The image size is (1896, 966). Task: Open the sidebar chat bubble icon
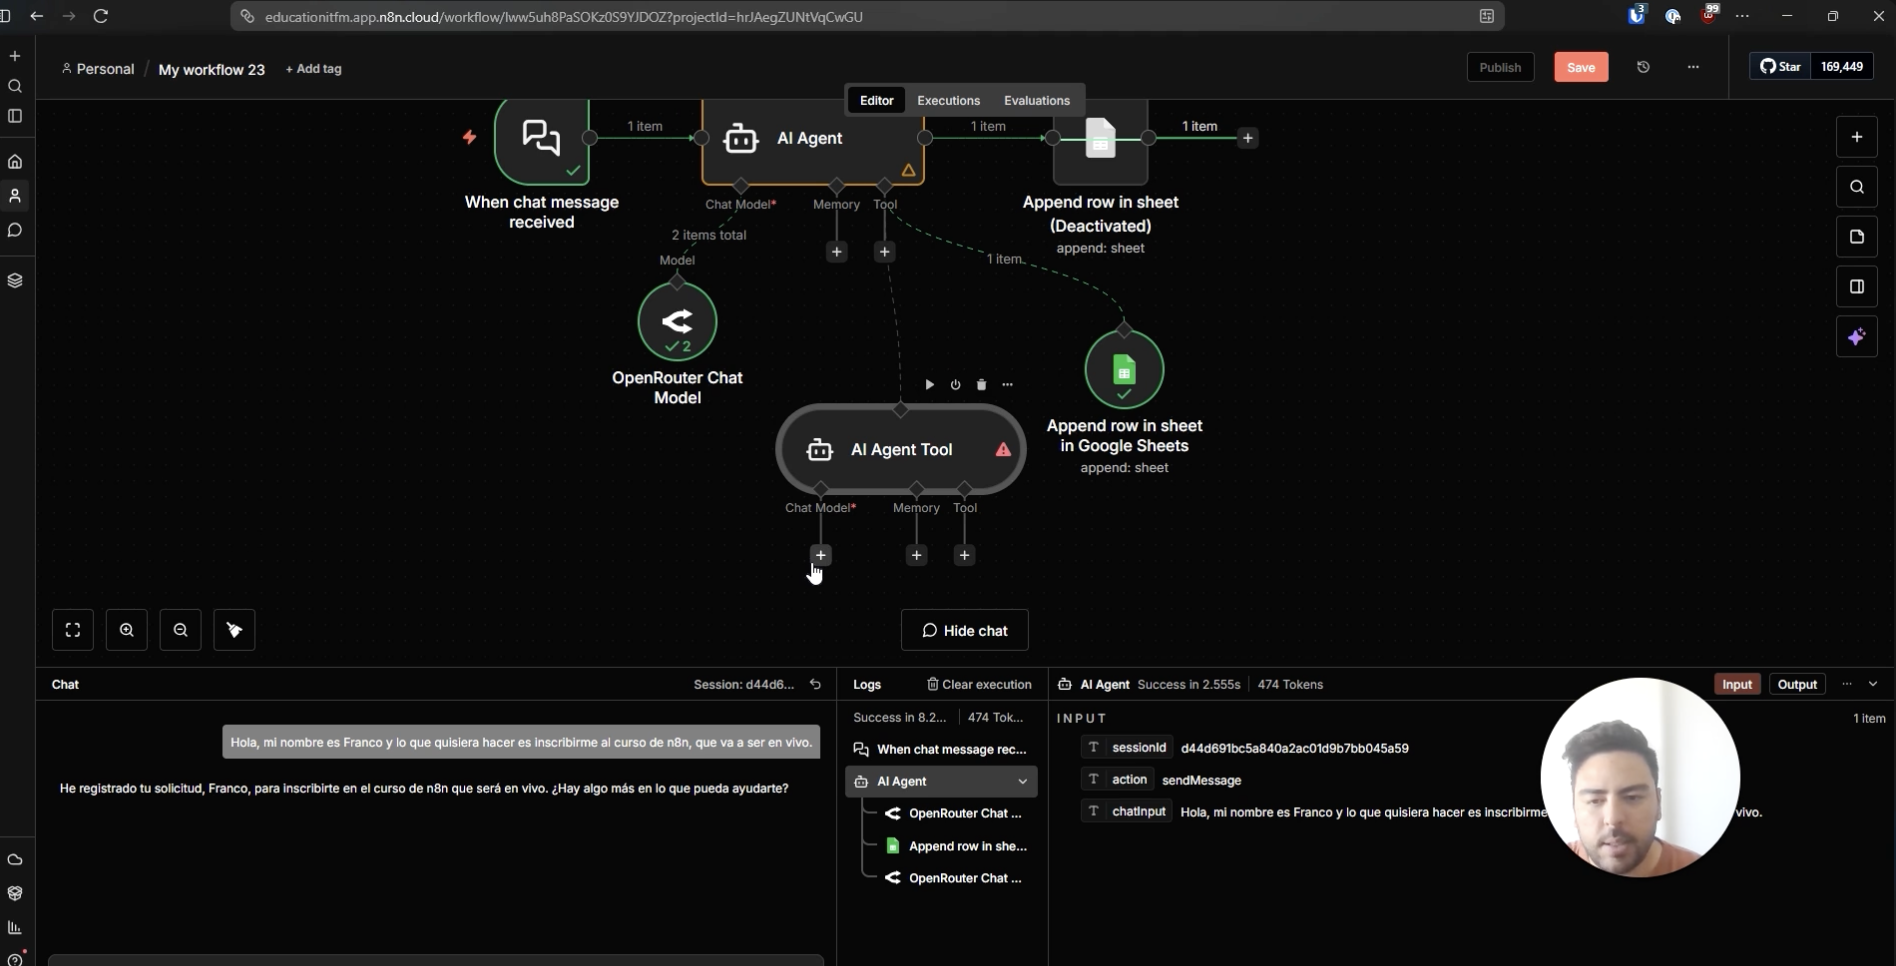click(x=15, y=230)
